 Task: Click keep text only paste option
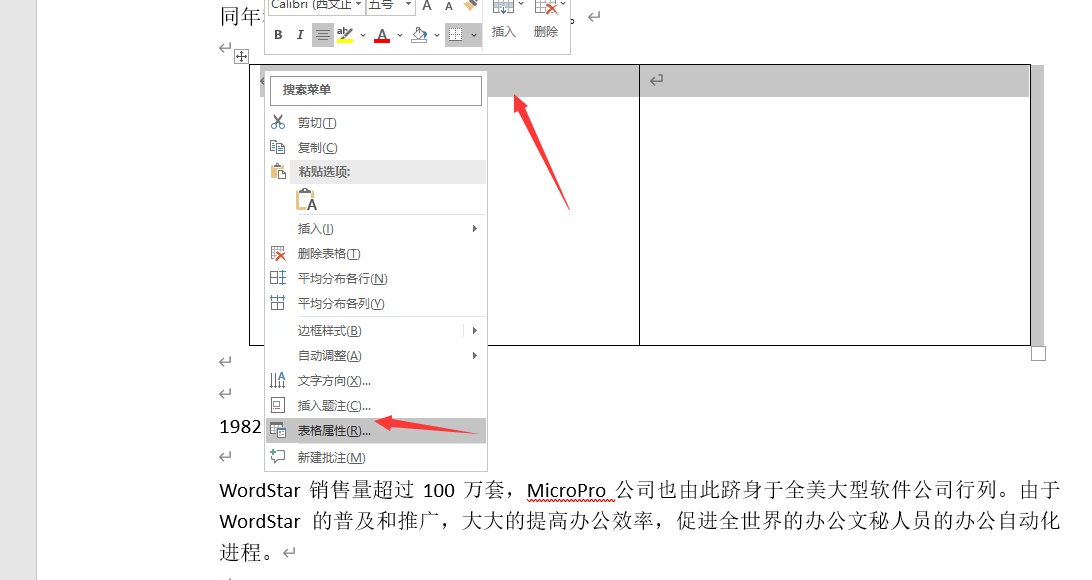click(x=306, y=200)
